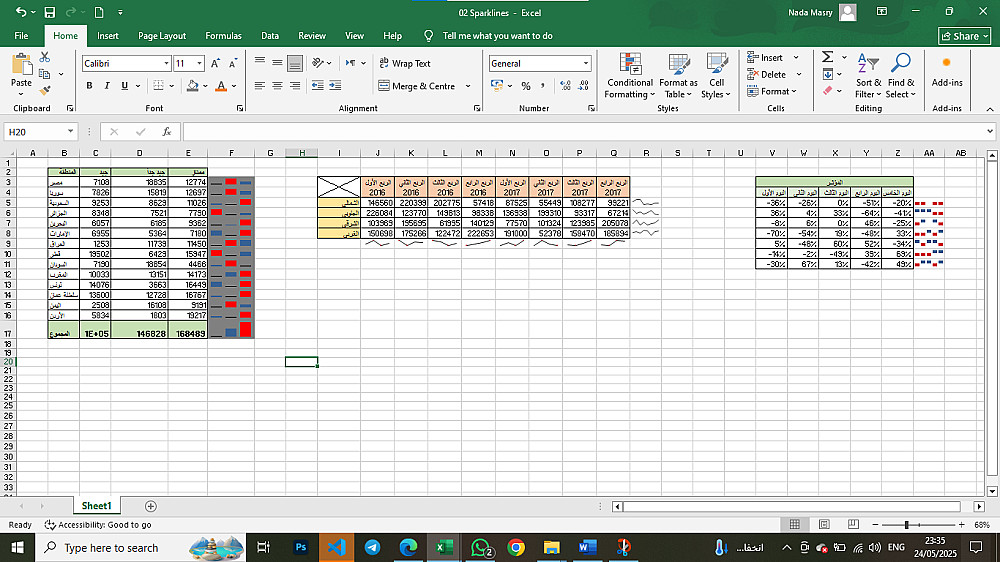This screenshot has width=1000, height=562.
Task: Click the Delete cells button
Action: coord(767,74)
